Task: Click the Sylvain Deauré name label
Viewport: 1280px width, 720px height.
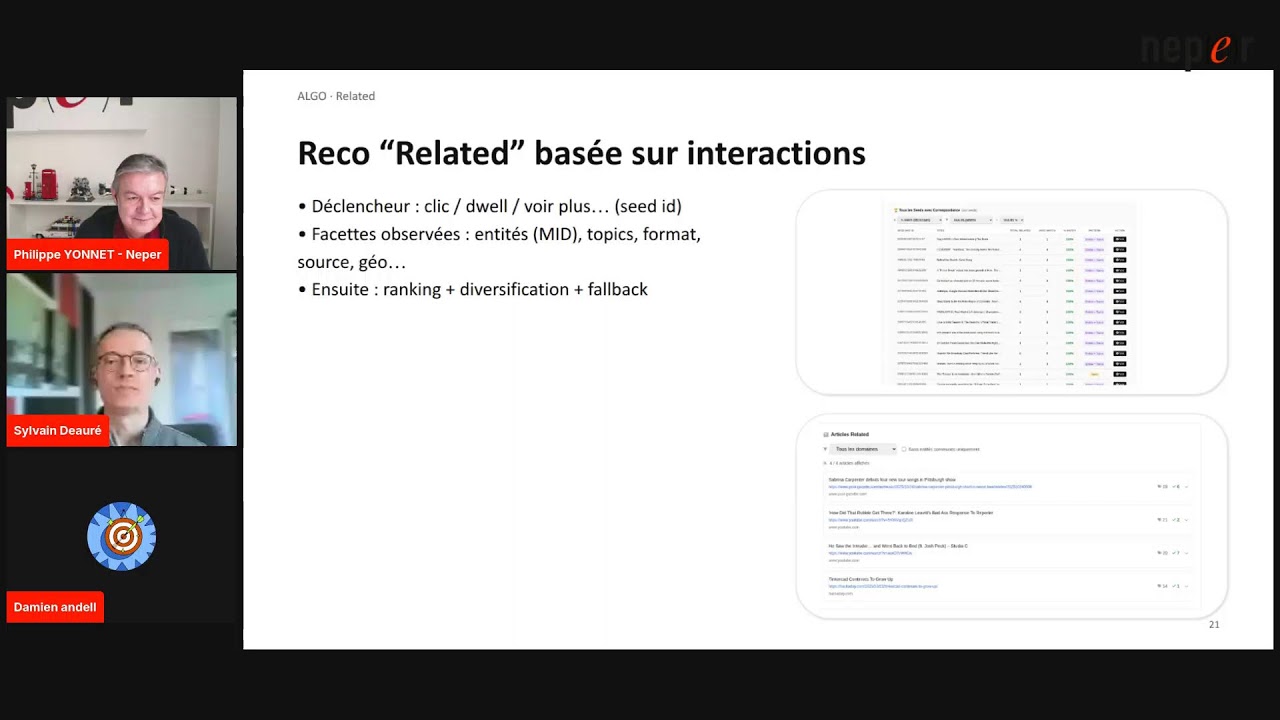Action: (58, 430)
